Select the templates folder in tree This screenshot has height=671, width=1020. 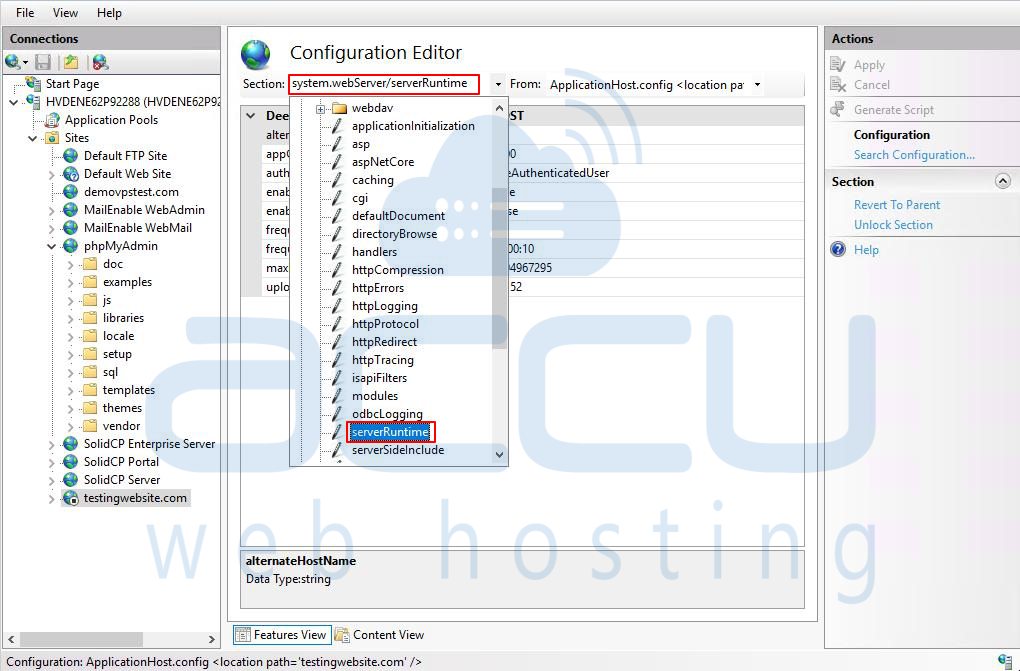tap(128, 390)
